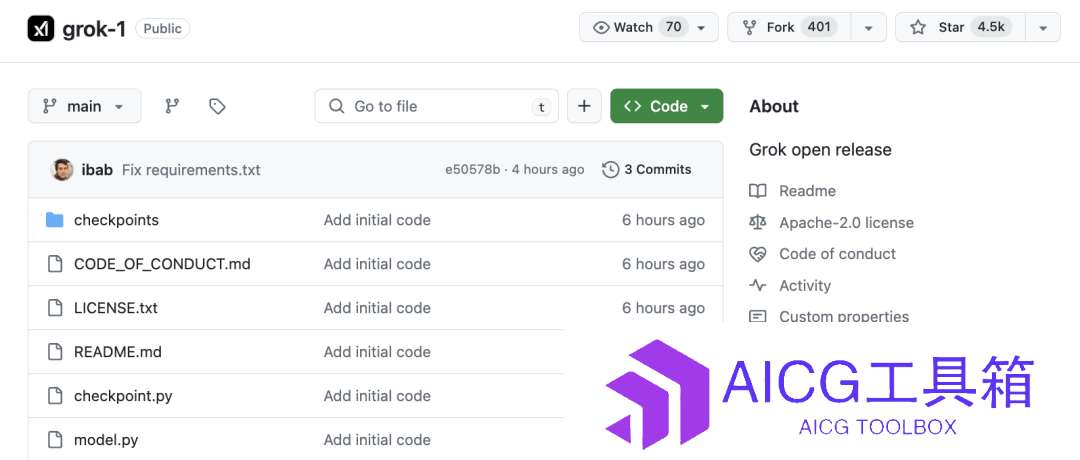Open the 'Fix requirements.txt' commit message

[191, 169]
